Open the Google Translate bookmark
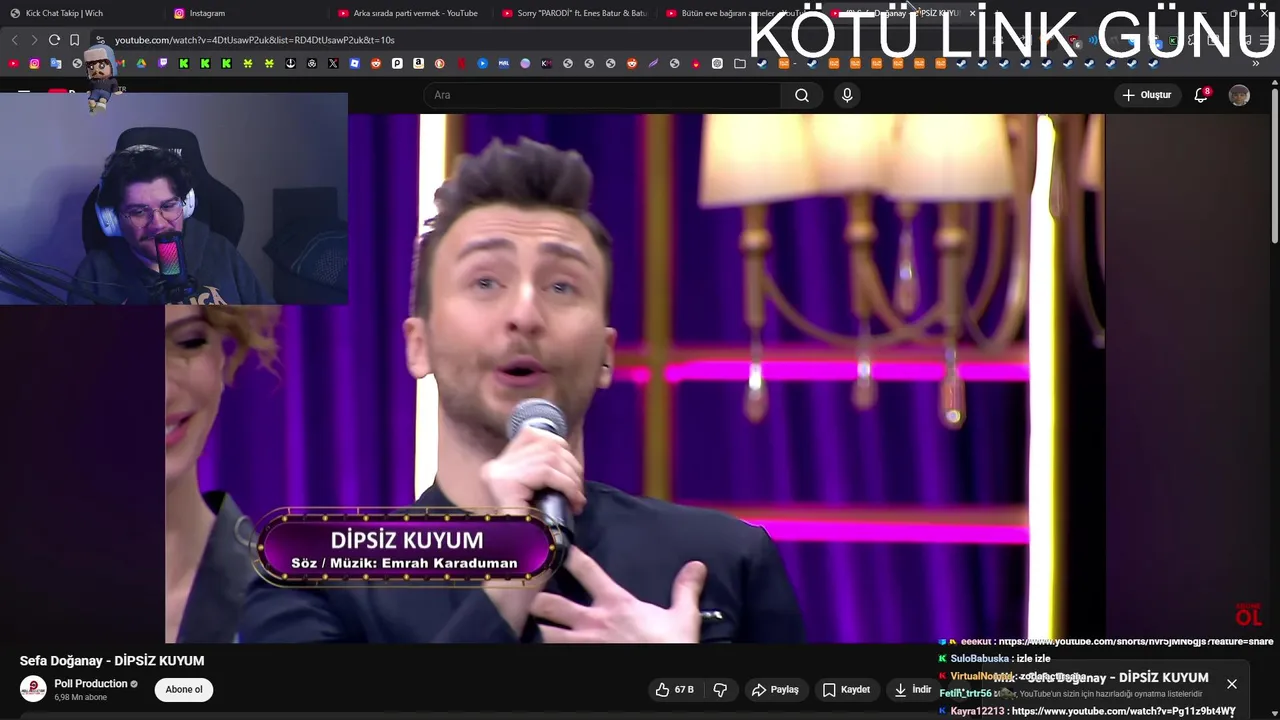This screenshot has height=720, width=1280. [x=56, y=63]
